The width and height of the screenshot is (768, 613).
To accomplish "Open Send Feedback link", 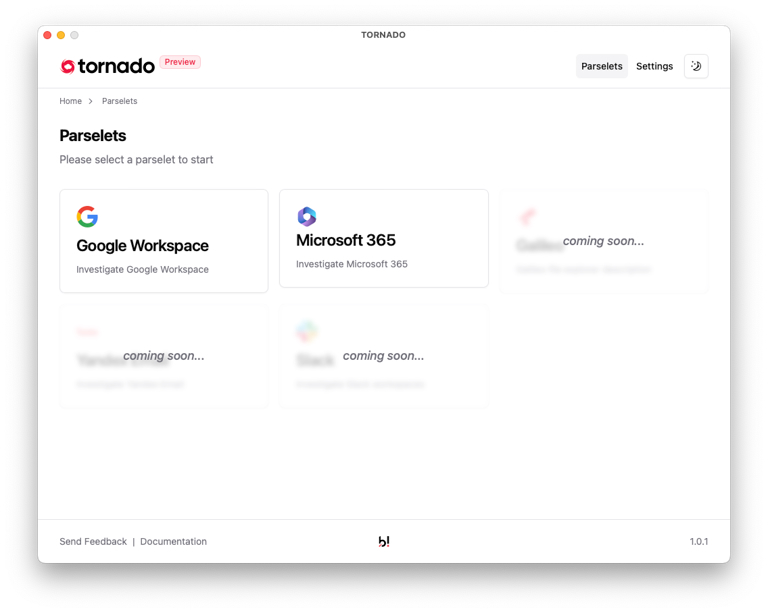I will pos(93,542).
